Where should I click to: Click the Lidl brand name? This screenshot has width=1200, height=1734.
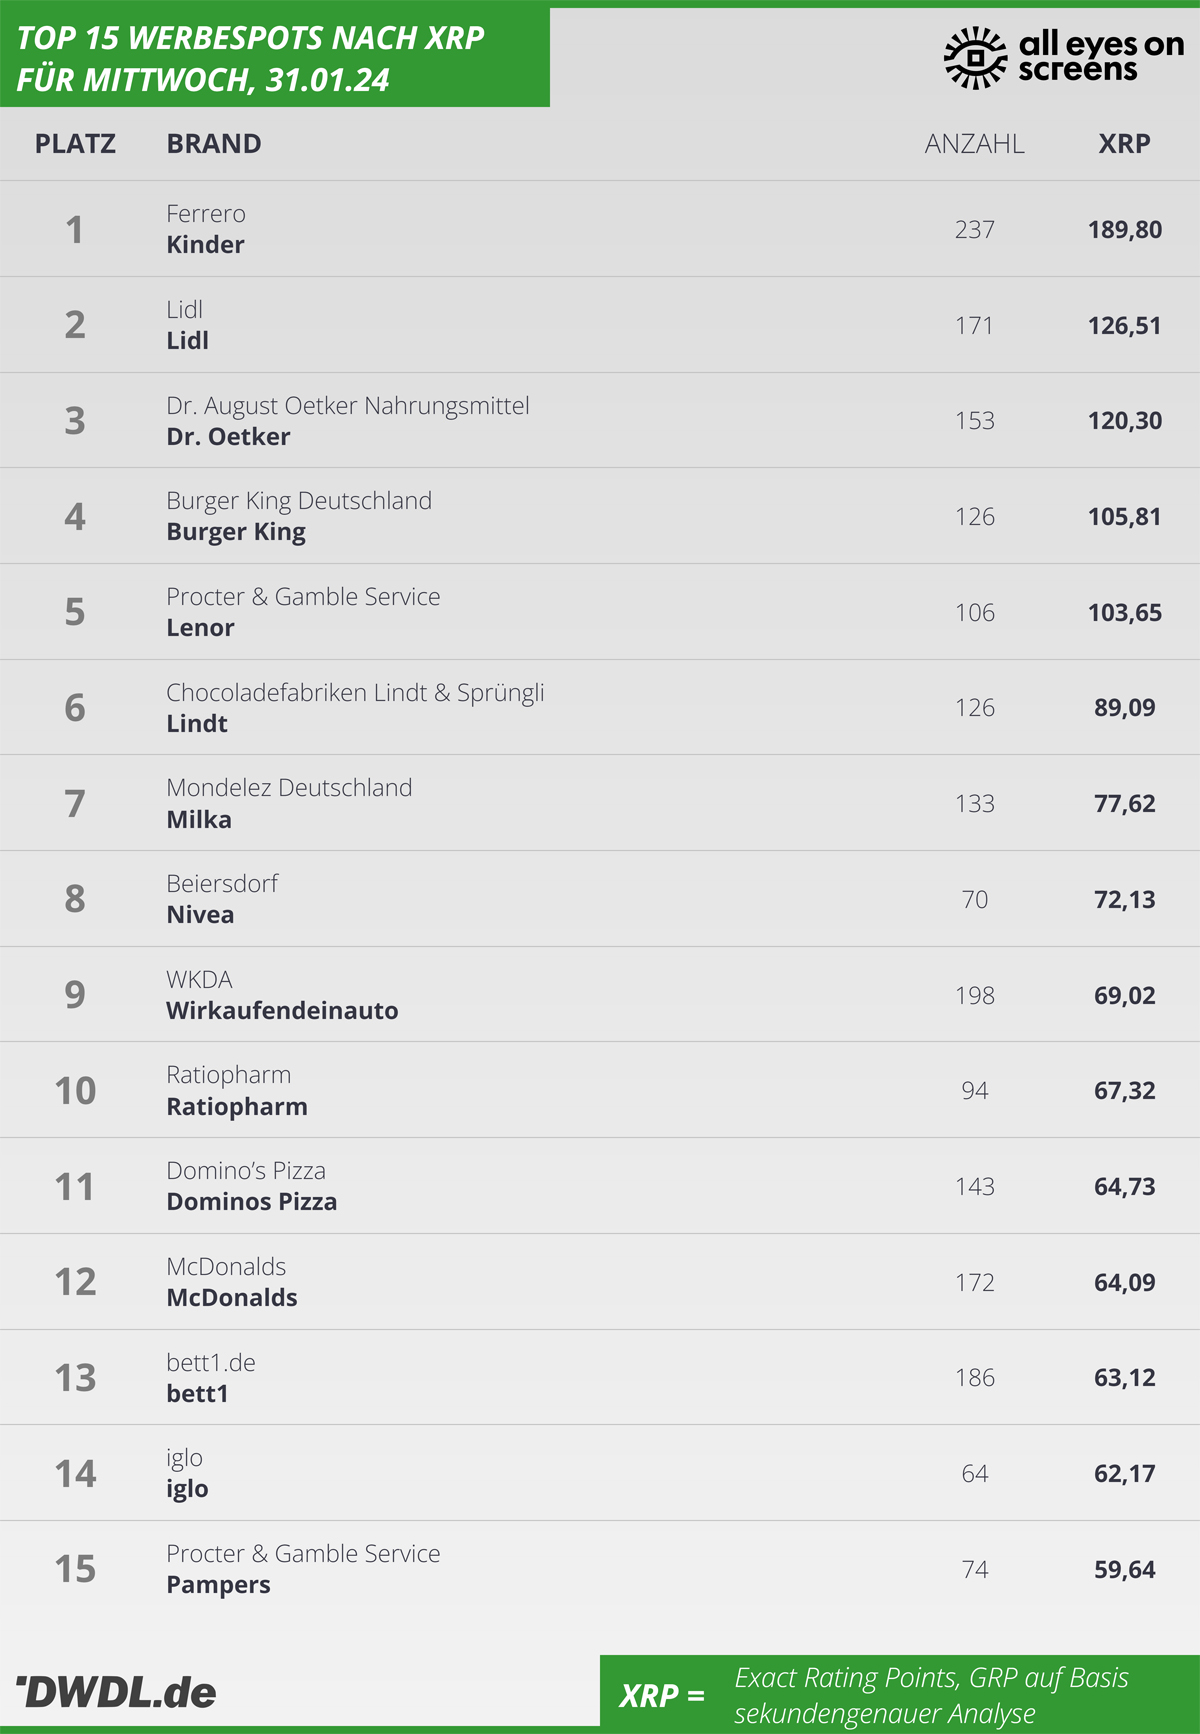188,340
